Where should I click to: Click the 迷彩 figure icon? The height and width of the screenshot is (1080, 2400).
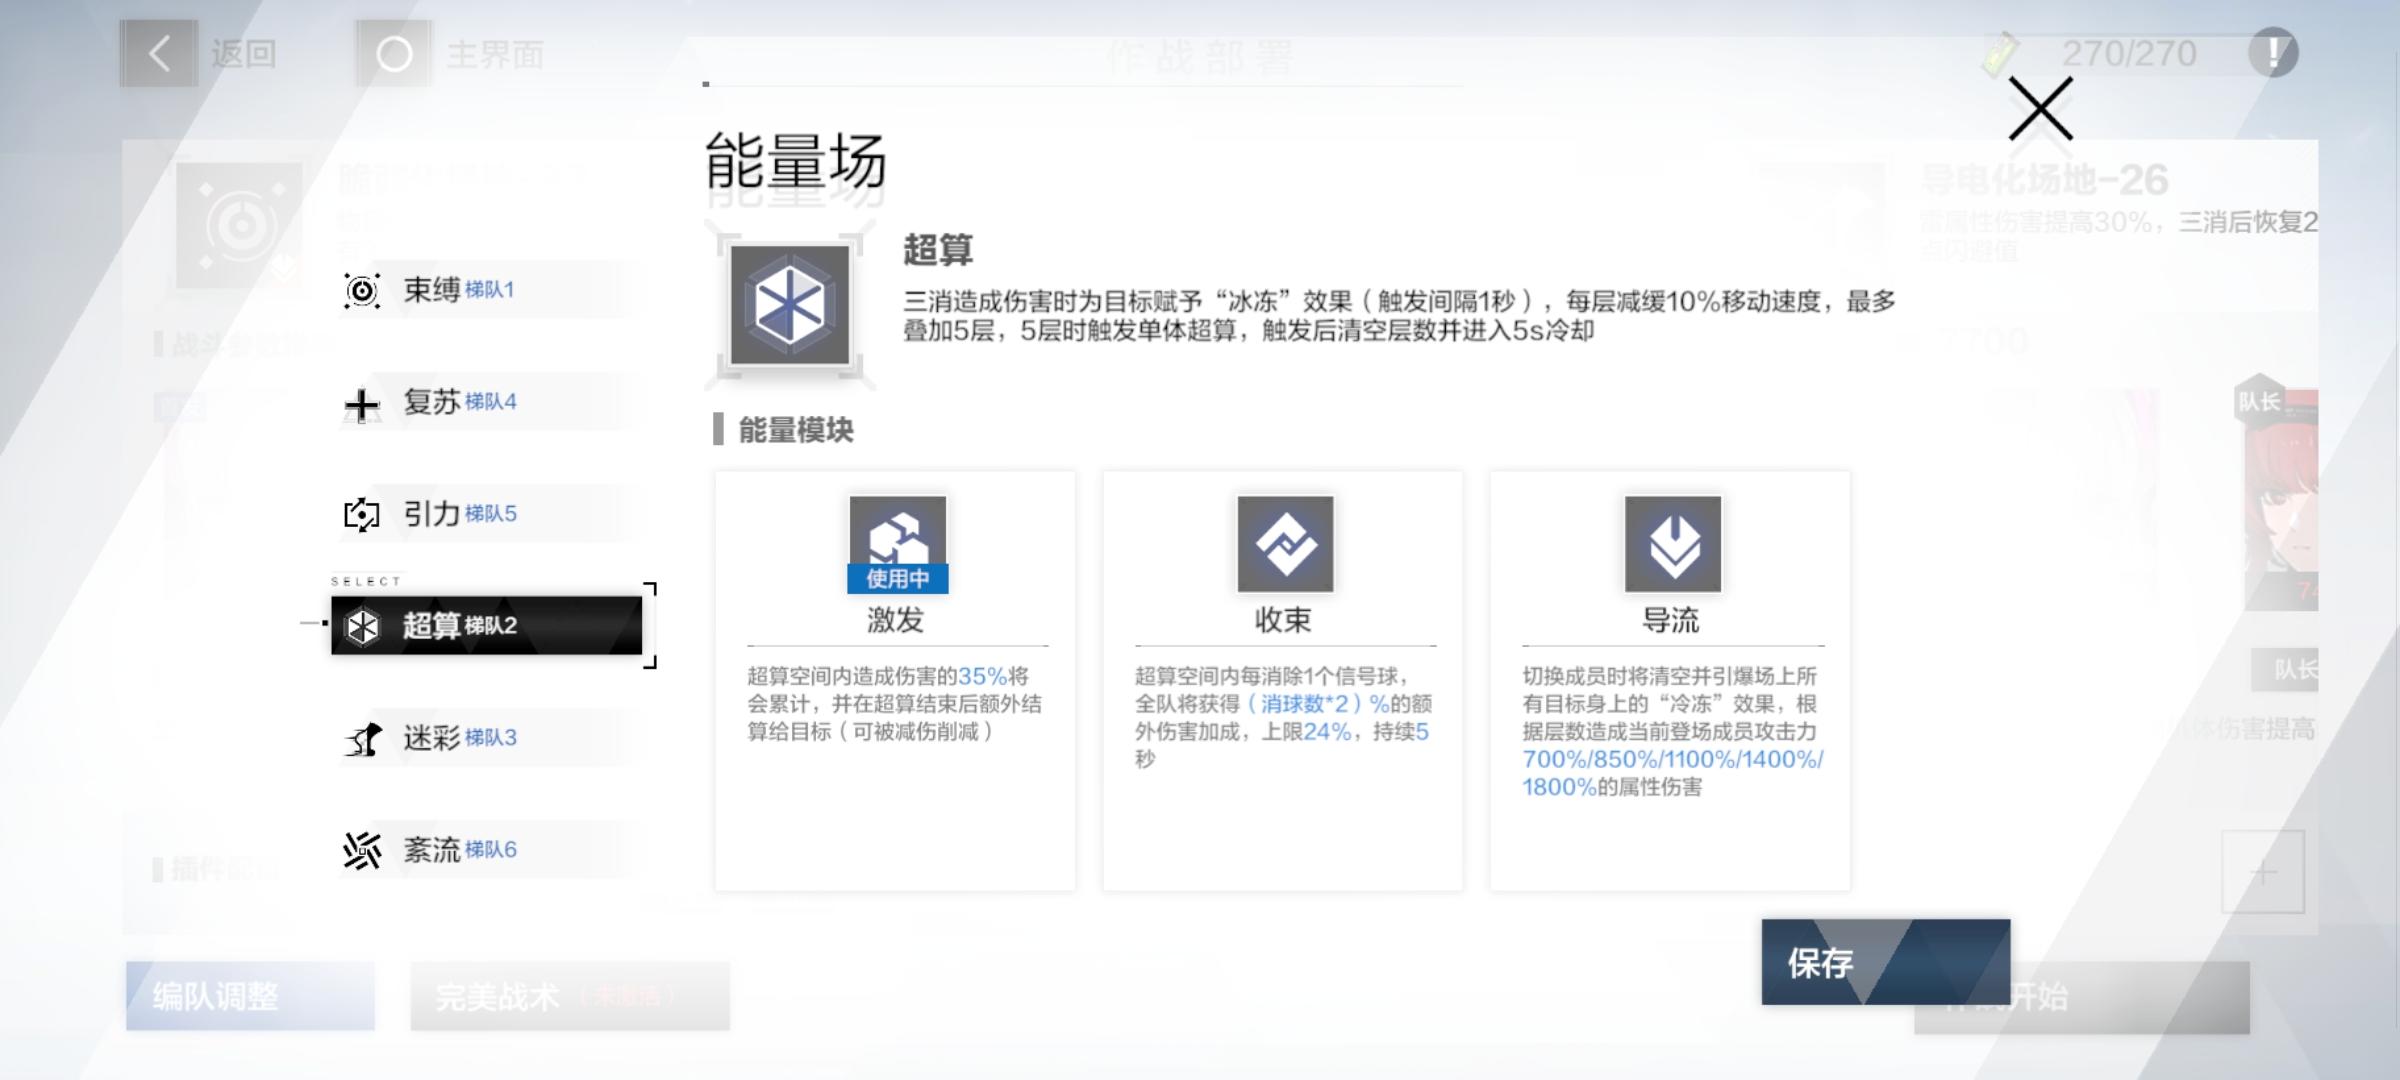364,740
